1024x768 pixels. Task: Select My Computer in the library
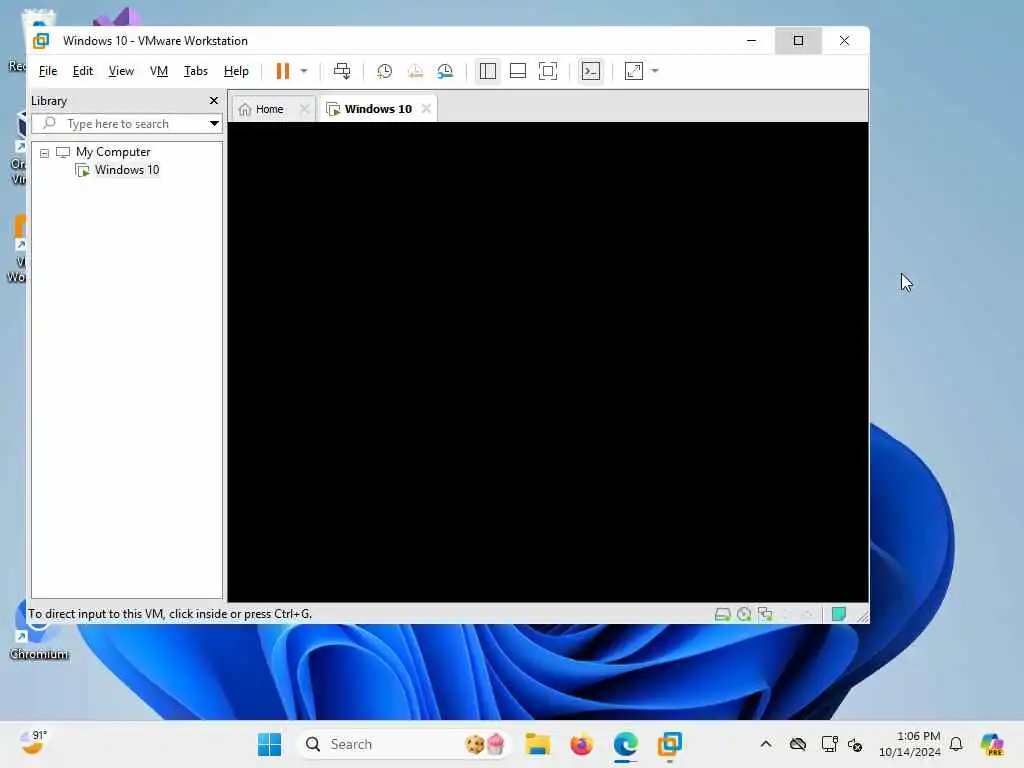point(113,152)
